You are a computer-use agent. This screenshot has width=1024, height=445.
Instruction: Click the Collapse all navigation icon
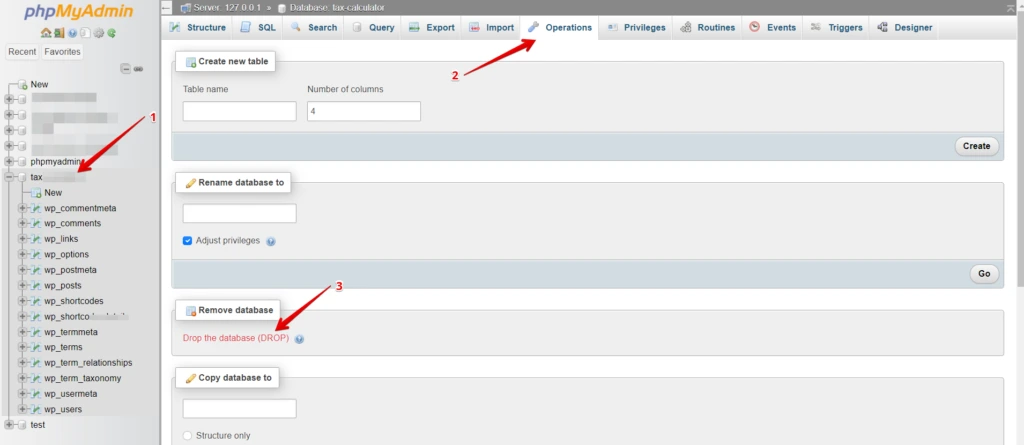point(126,69)
